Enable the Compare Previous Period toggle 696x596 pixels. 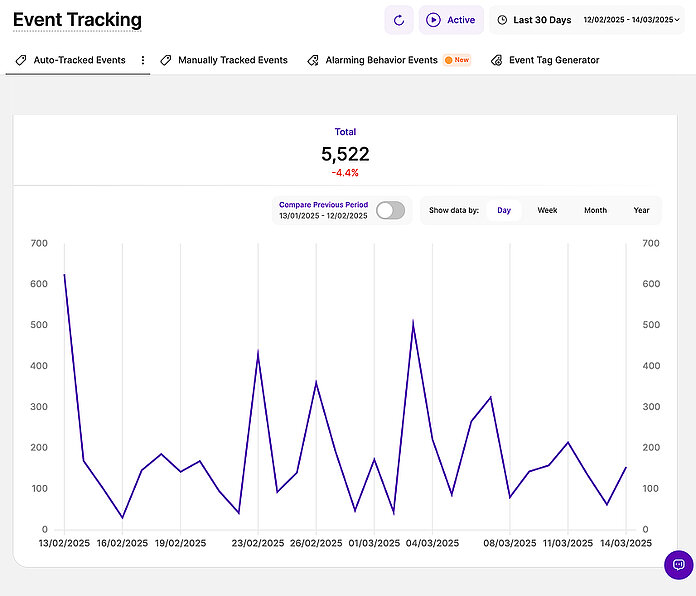click(x=391, y=210)
